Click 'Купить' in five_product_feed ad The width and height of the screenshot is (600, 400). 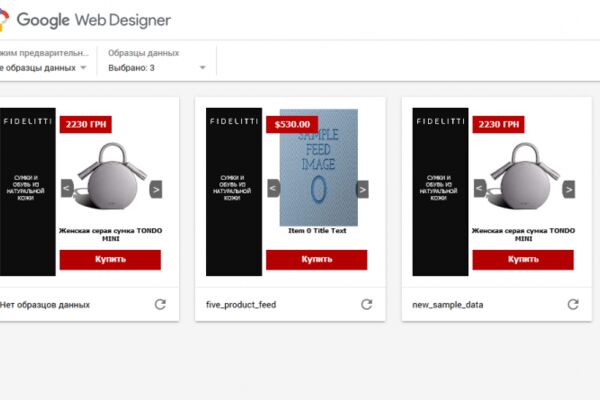316,260
